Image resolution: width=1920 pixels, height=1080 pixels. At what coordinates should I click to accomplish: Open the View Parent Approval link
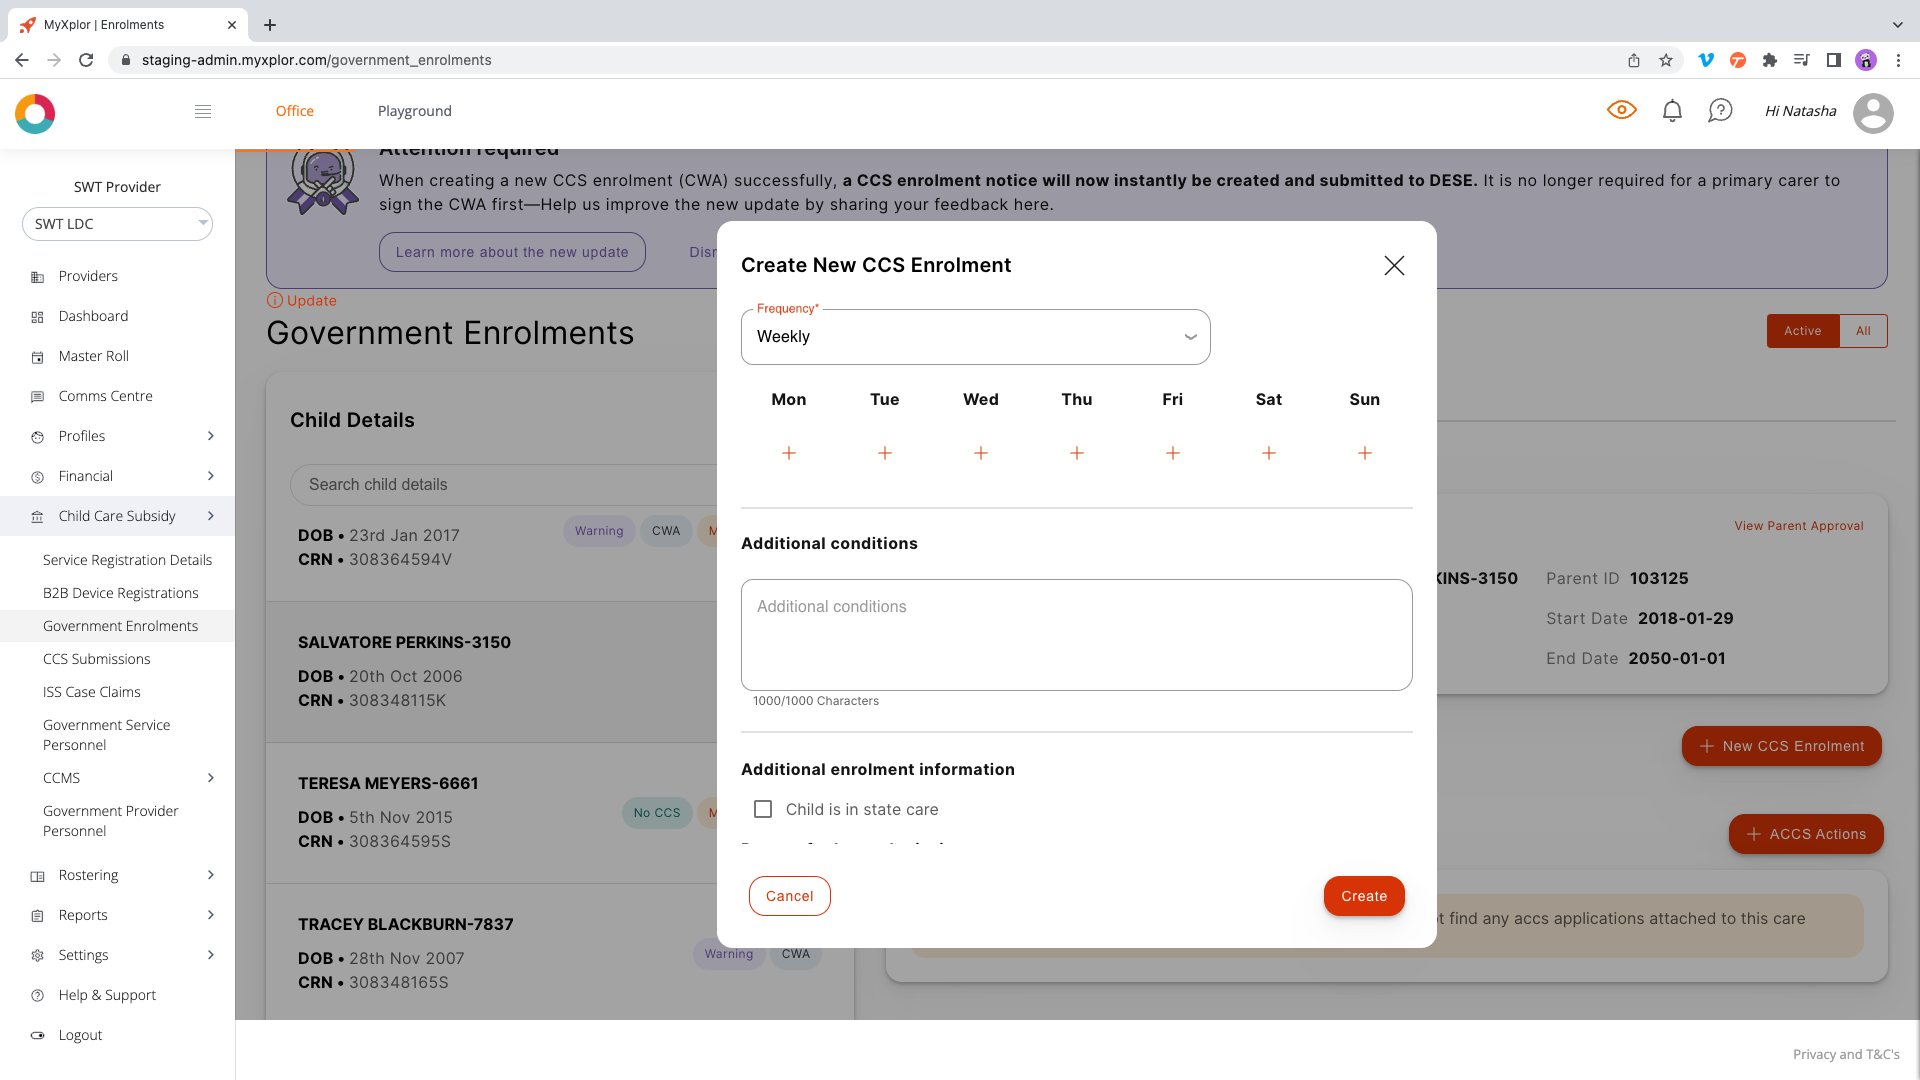(x=1798, y=525)
